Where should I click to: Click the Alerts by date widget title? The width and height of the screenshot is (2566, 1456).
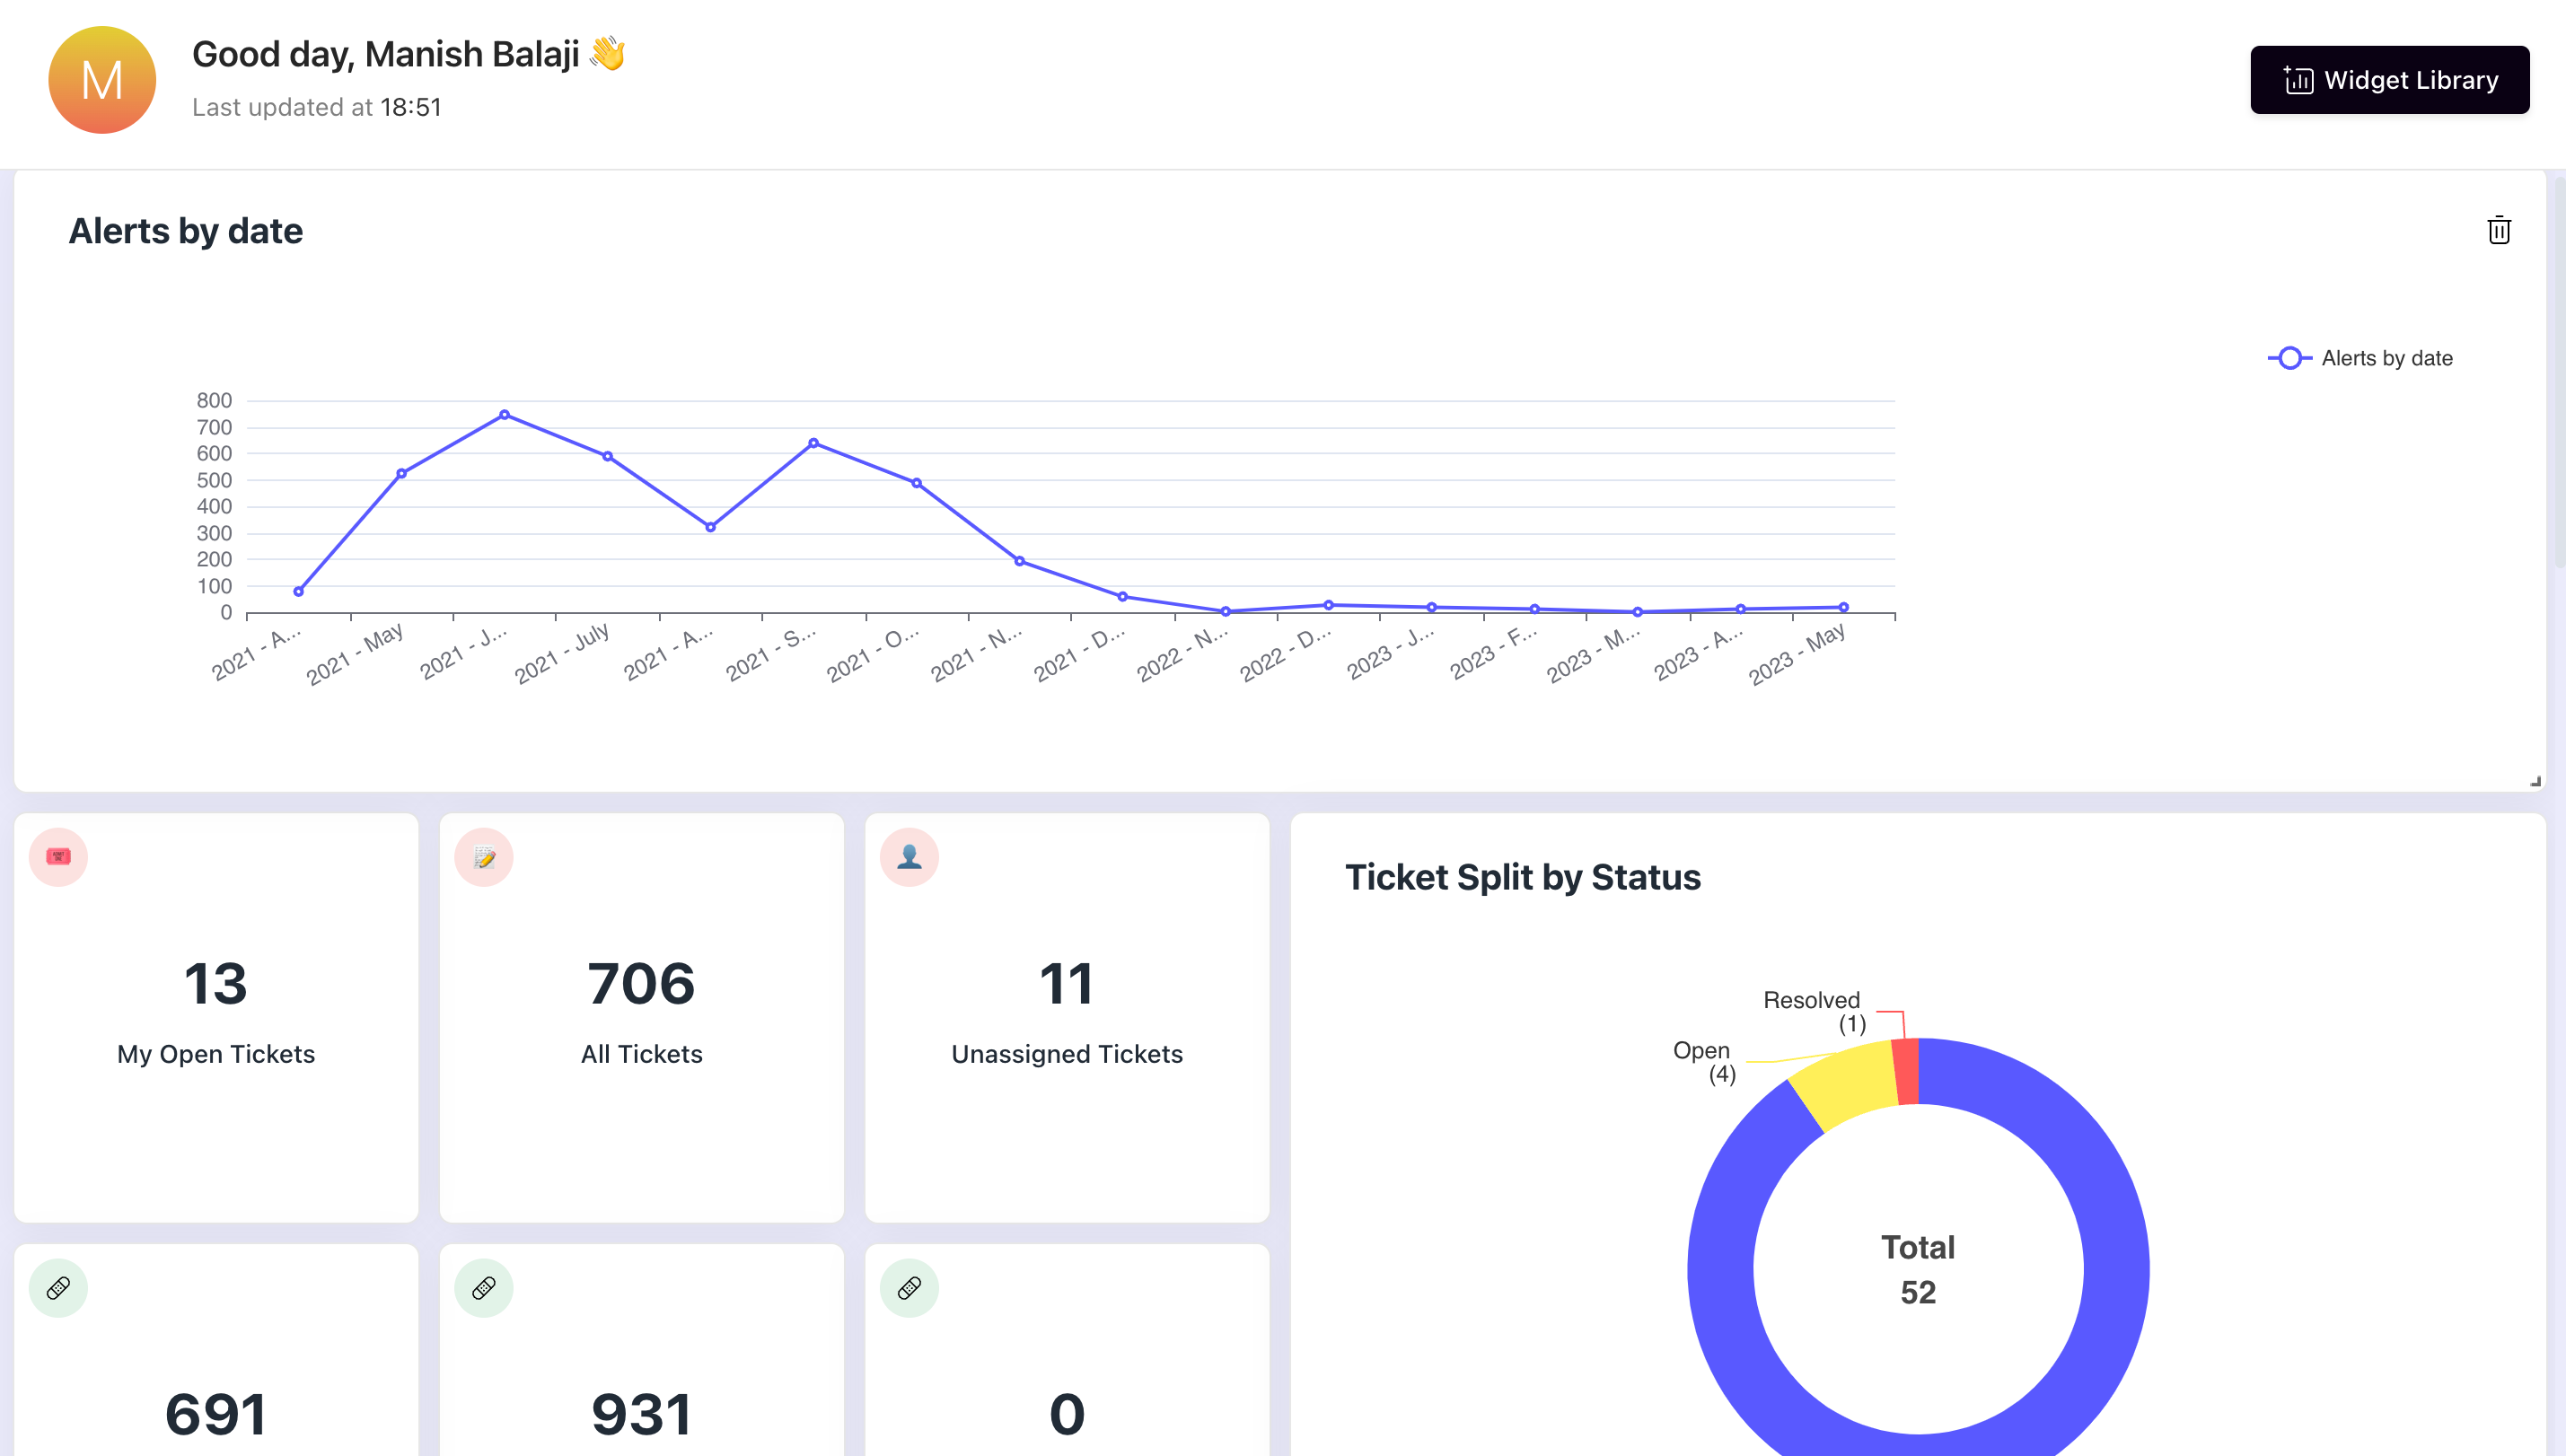tap(186, 231)
